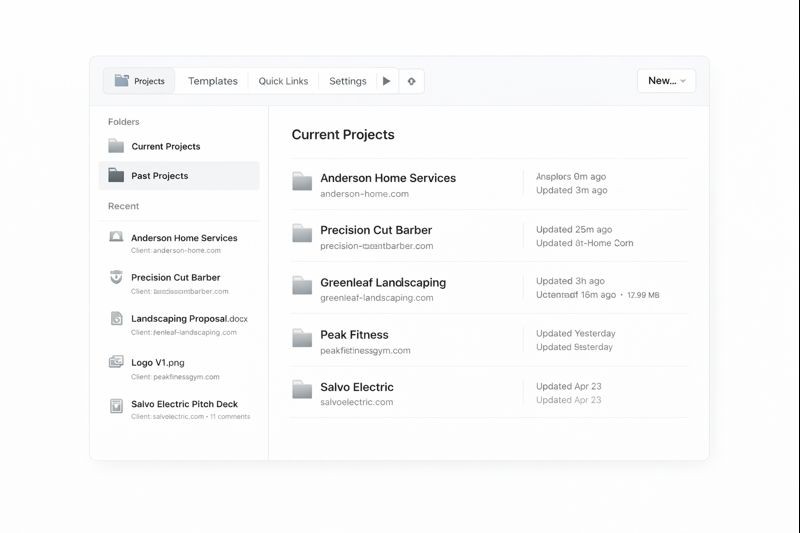Open Salvo Electric project row

489,393
